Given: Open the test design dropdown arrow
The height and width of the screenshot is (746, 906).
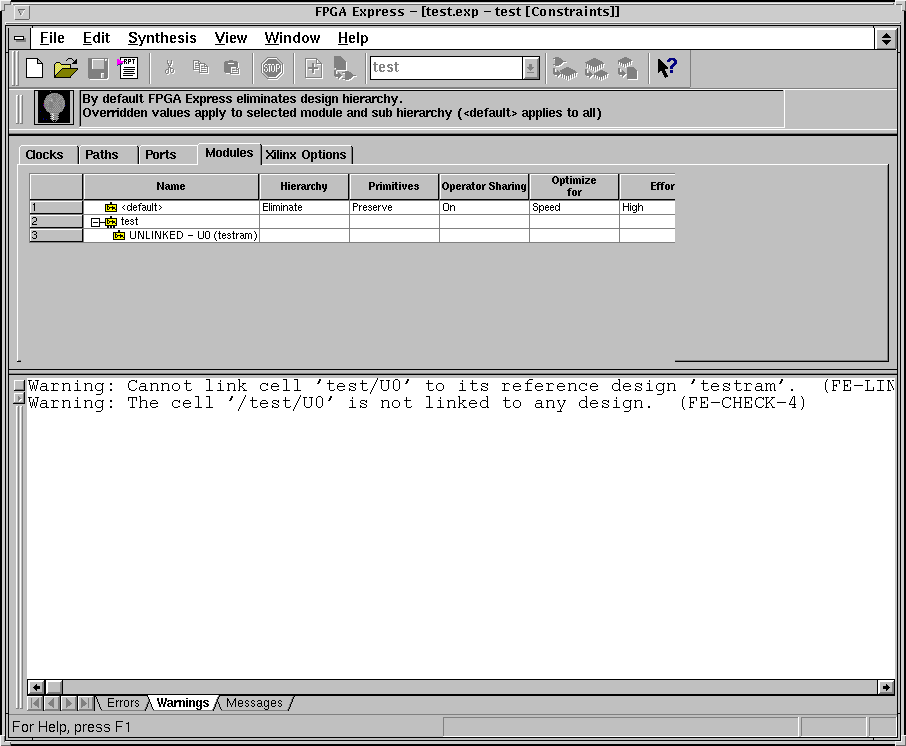Looking at the screenshot, I should click(x=531, y=68).
